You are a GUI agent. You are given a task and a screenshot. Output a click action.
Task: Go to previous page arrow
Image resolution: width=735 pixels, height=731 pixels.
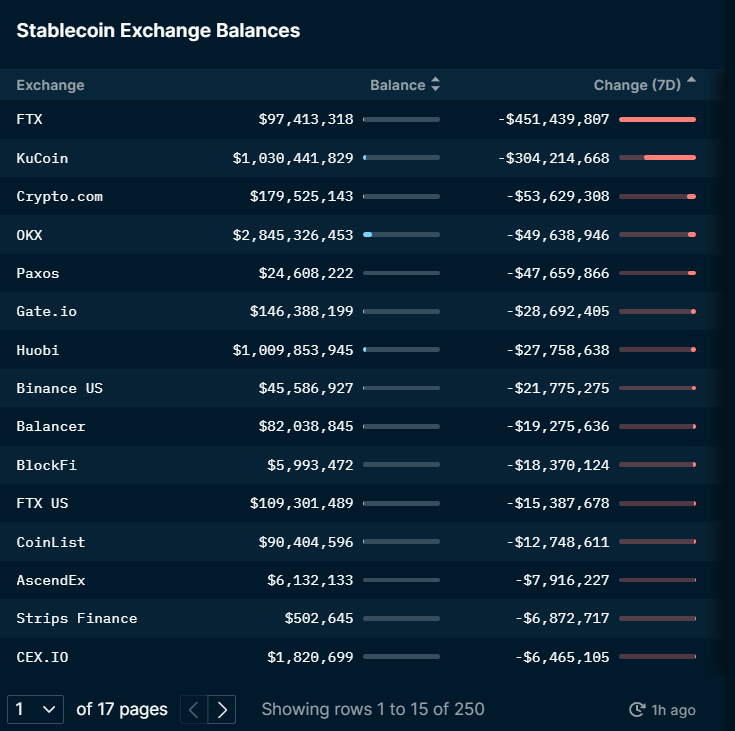(194, 710)
